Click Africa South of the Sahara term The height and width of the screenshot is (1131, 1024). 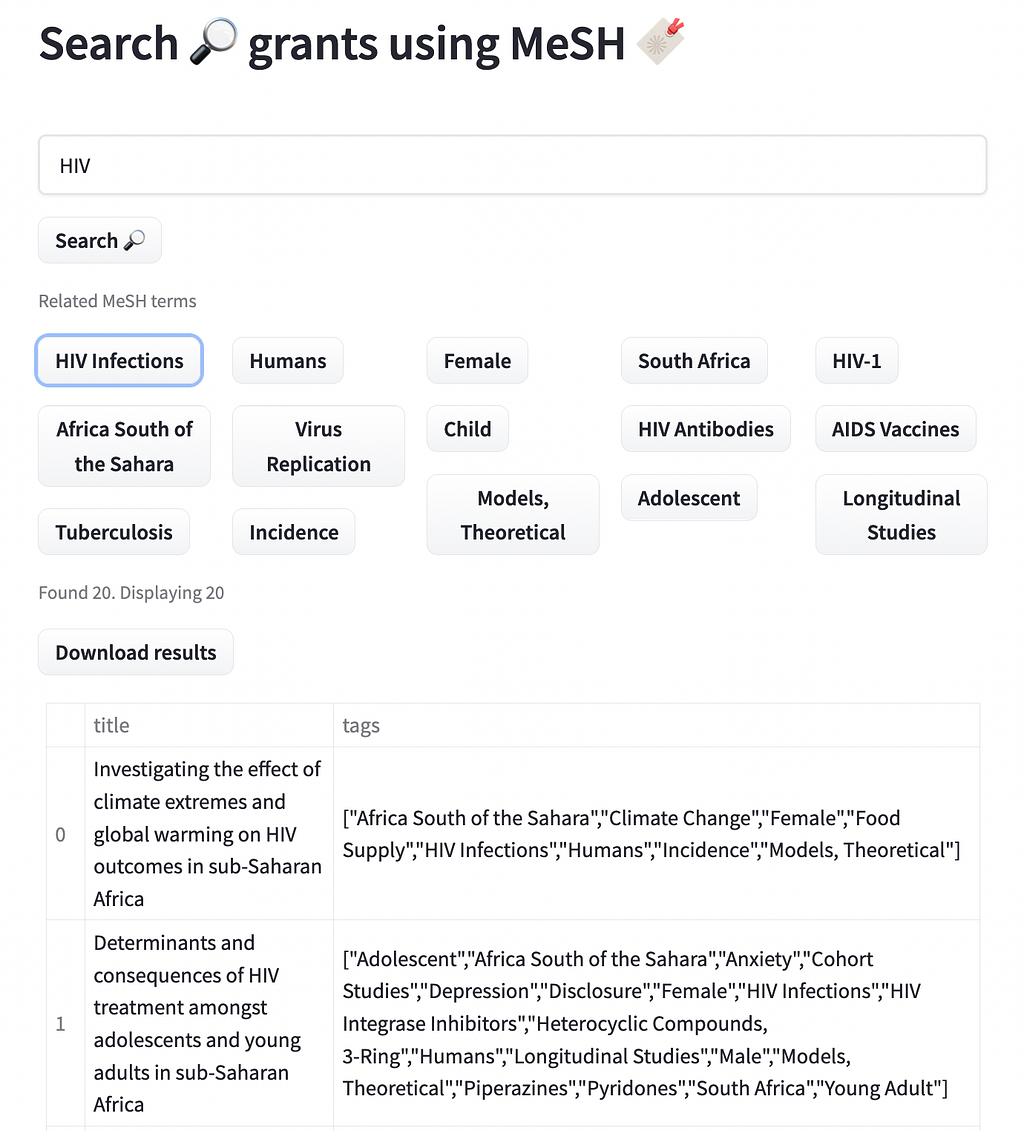[x=124, y=446]
